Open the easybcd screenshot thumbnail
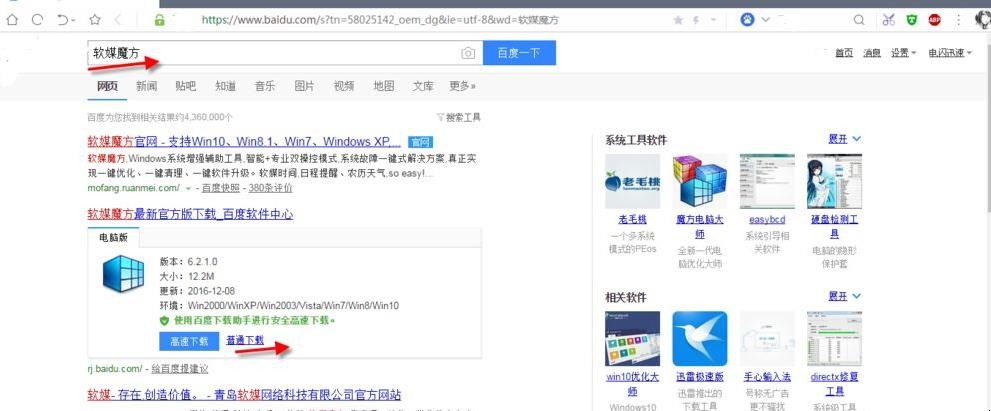The width and height of the screenshot is (991, 411). coord(767,181)
